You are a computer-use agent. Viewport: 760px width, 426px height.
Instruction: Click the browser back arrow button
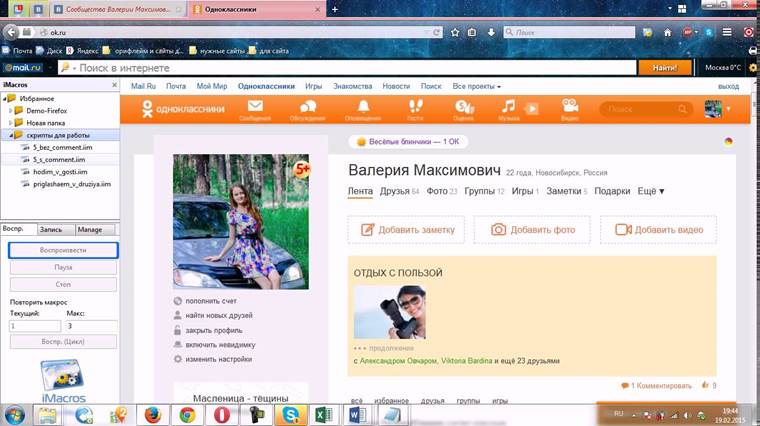click(x=11, y=32)
